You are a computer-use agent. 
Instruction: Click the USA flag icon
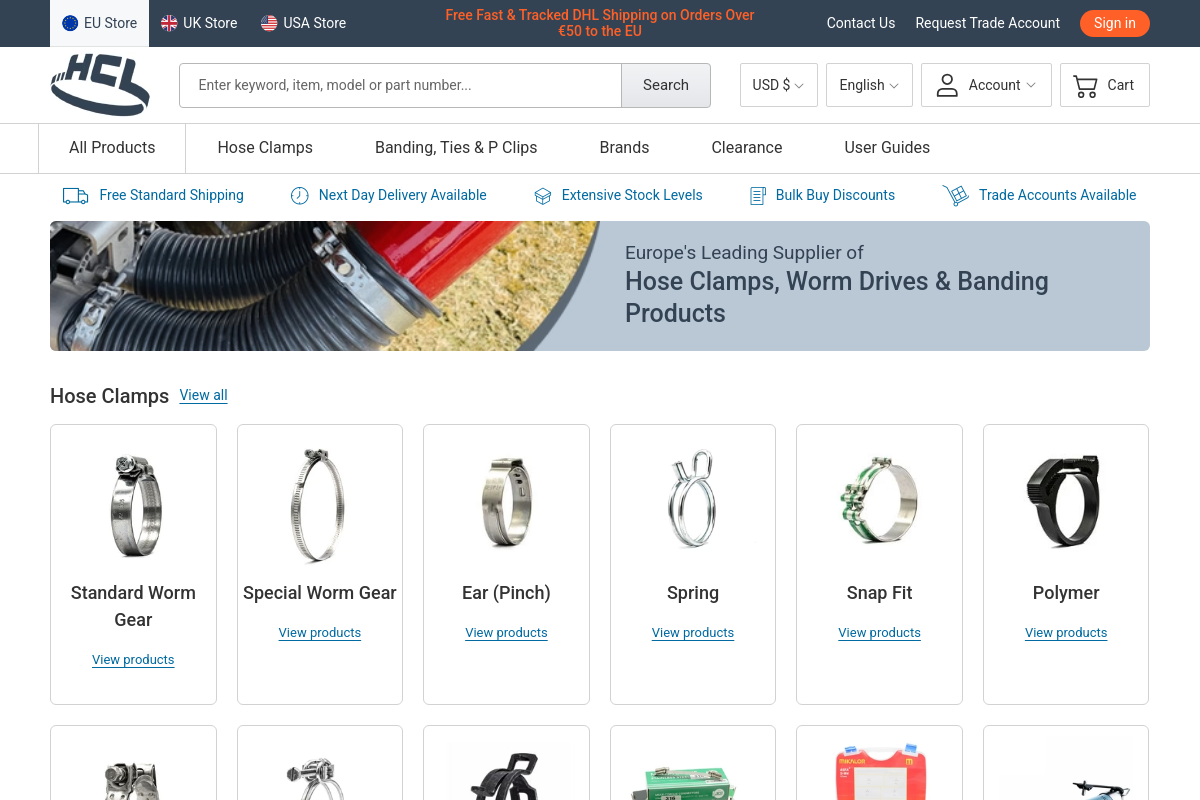[x=269, y=23]
